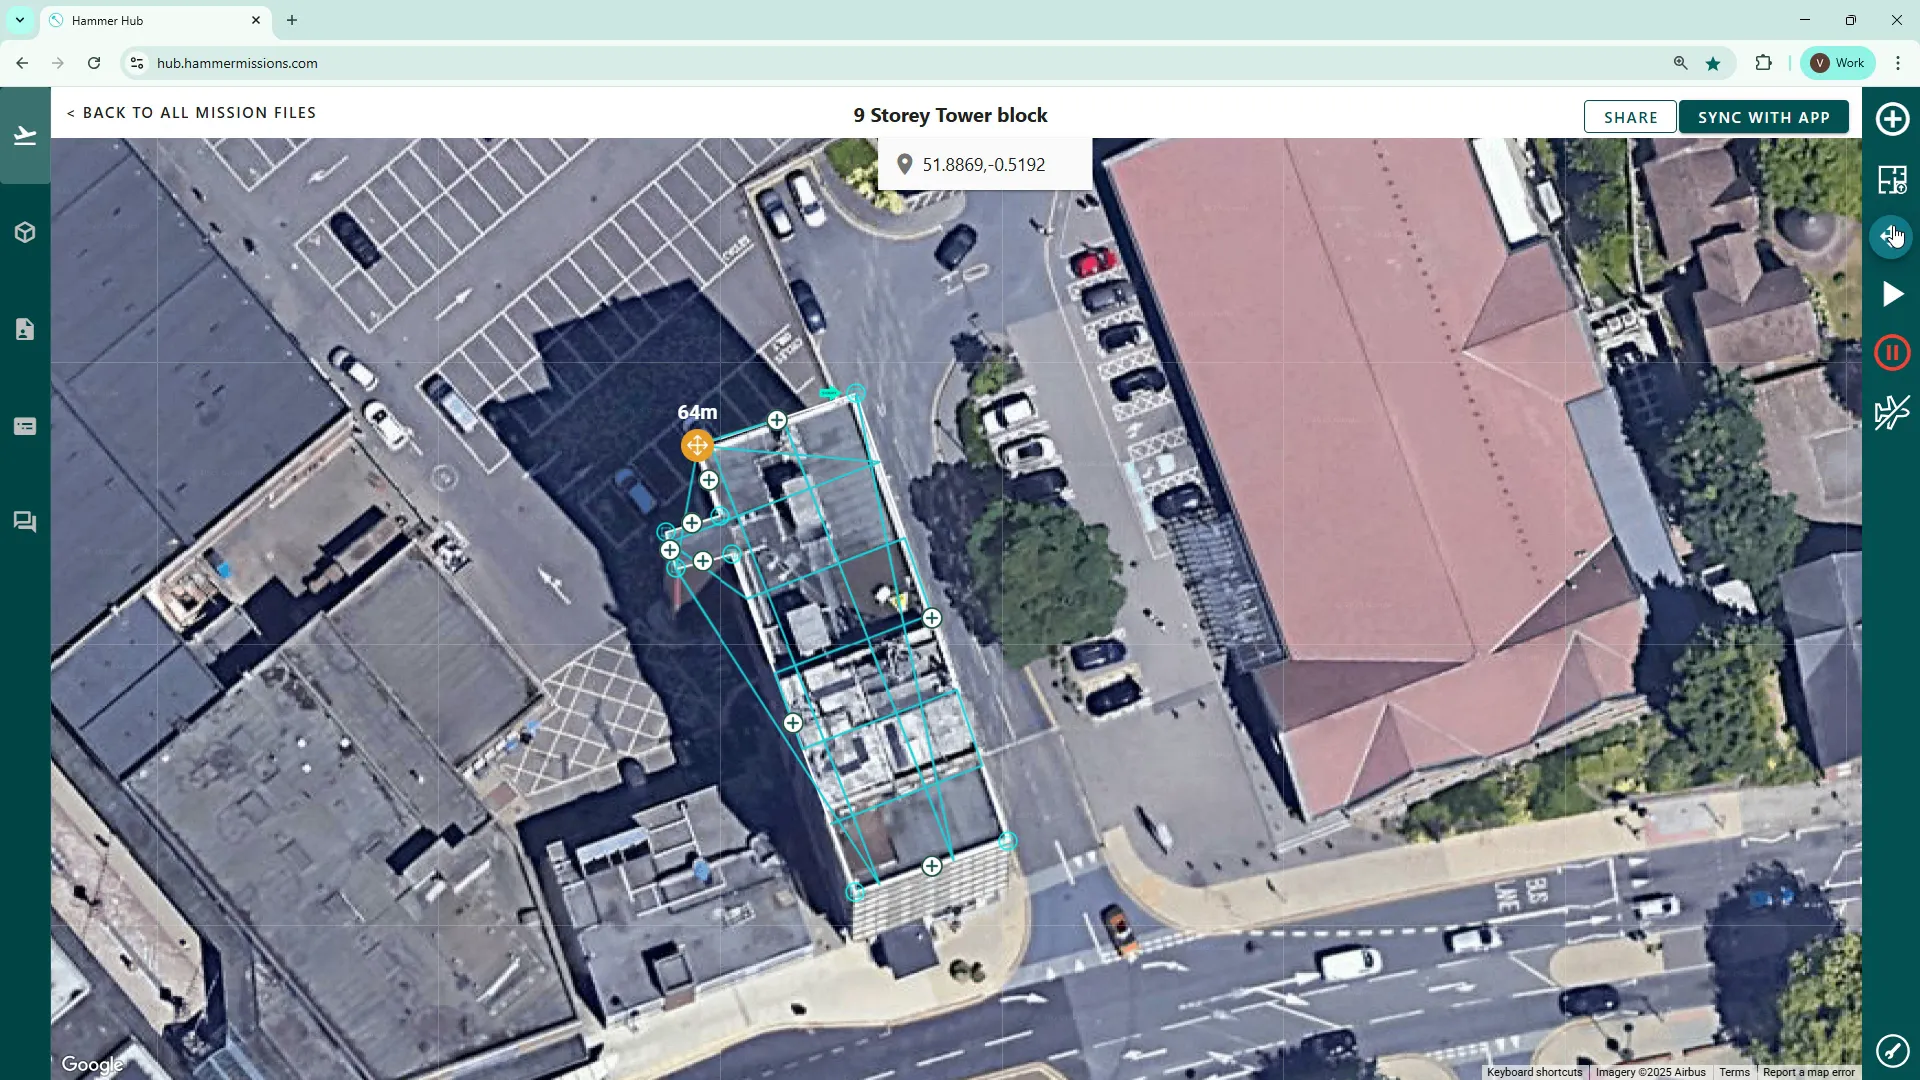Click the SHARE button
Viewport: 1920px width, 1080px height.
coord(1630,117)
